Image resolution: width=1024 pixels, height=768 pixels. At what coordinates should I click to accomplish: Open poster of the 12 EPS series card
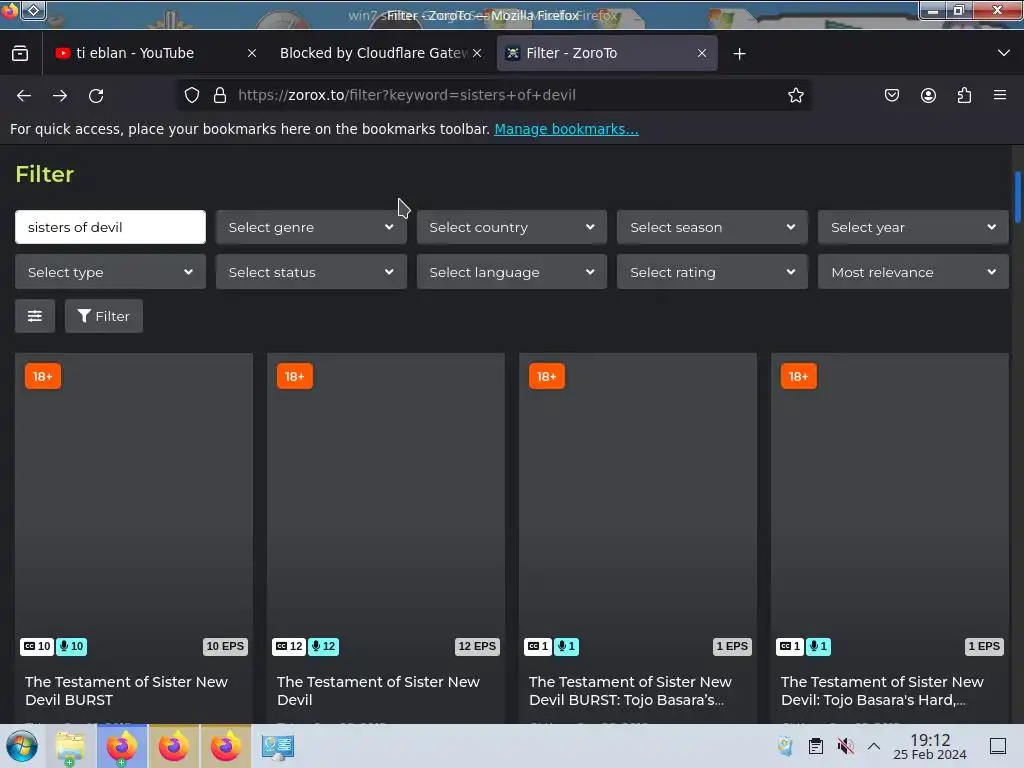[386, 506]
